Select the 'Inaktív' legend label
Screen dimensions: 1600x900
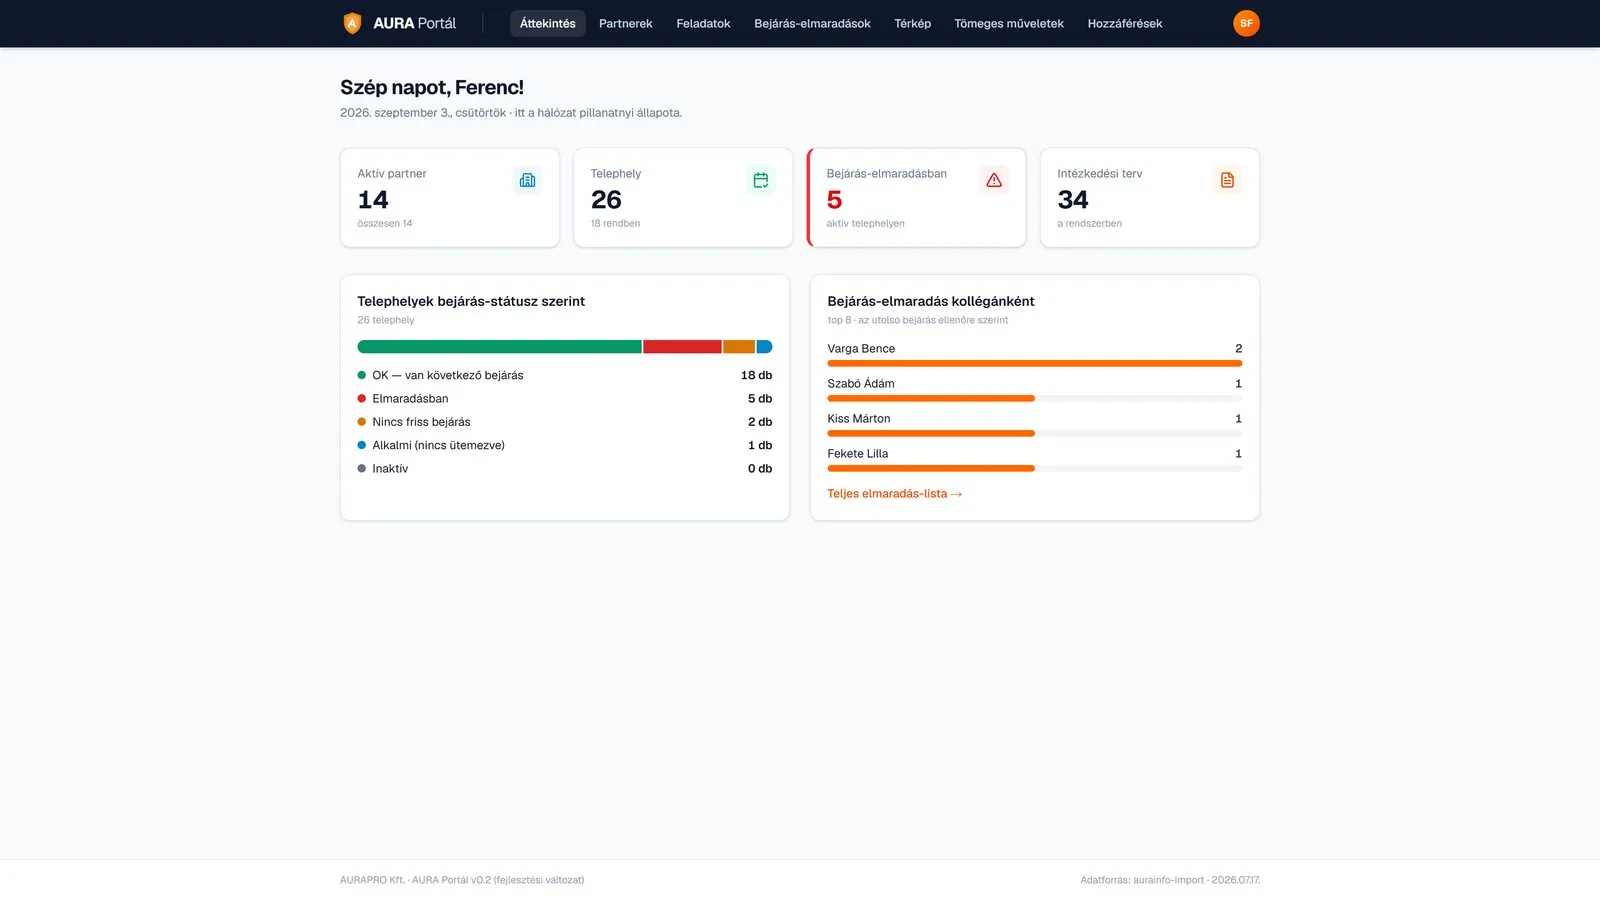390,469
